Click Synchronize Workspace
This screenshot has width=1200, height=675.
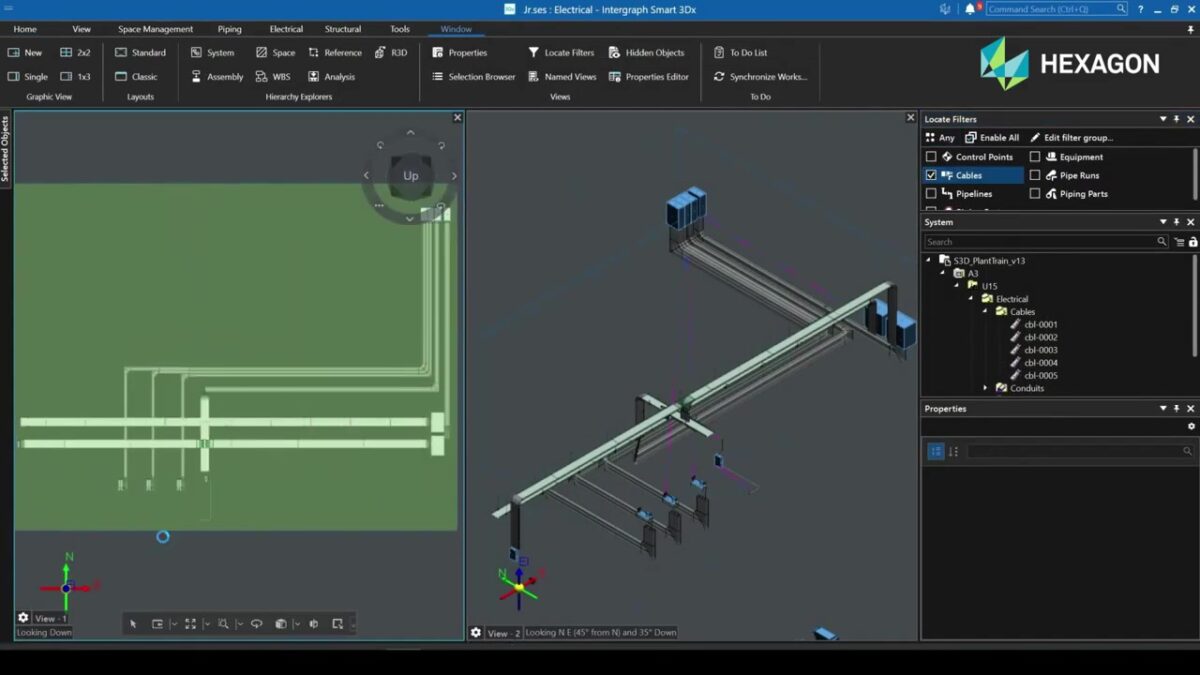760,76
